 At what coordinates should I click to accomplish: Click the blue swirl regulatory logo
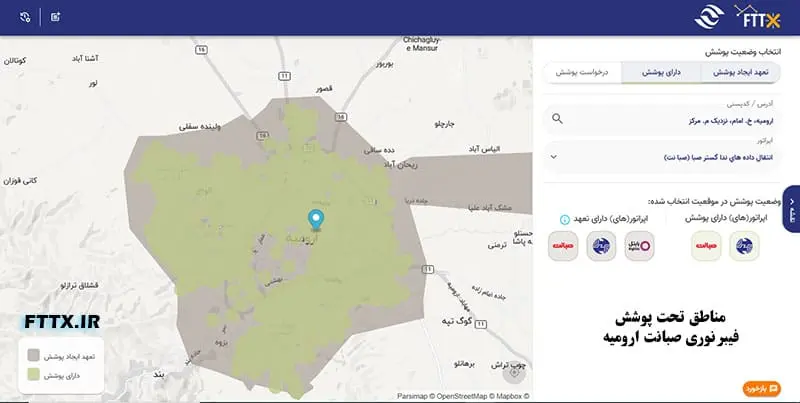[709, 17]
